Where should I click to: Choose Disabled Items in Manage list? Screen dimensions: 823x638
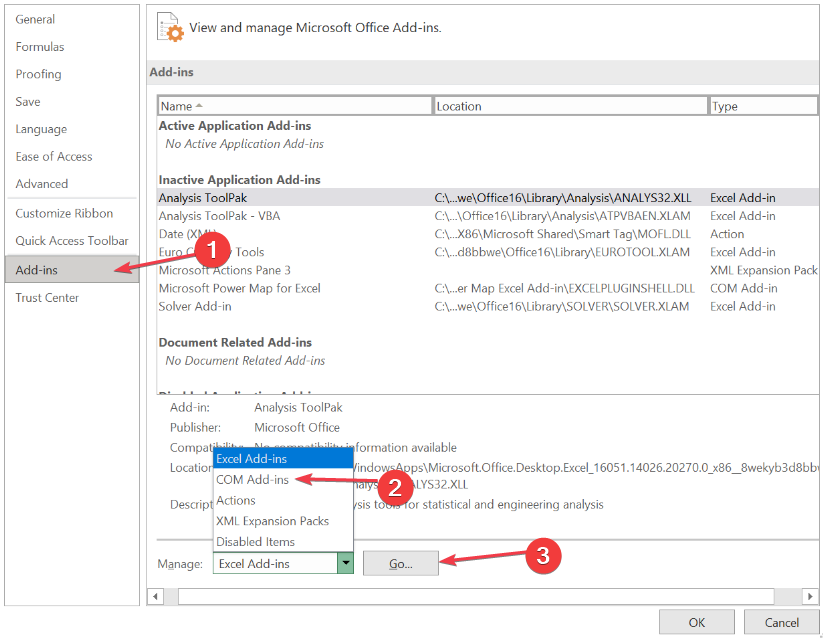283,541
